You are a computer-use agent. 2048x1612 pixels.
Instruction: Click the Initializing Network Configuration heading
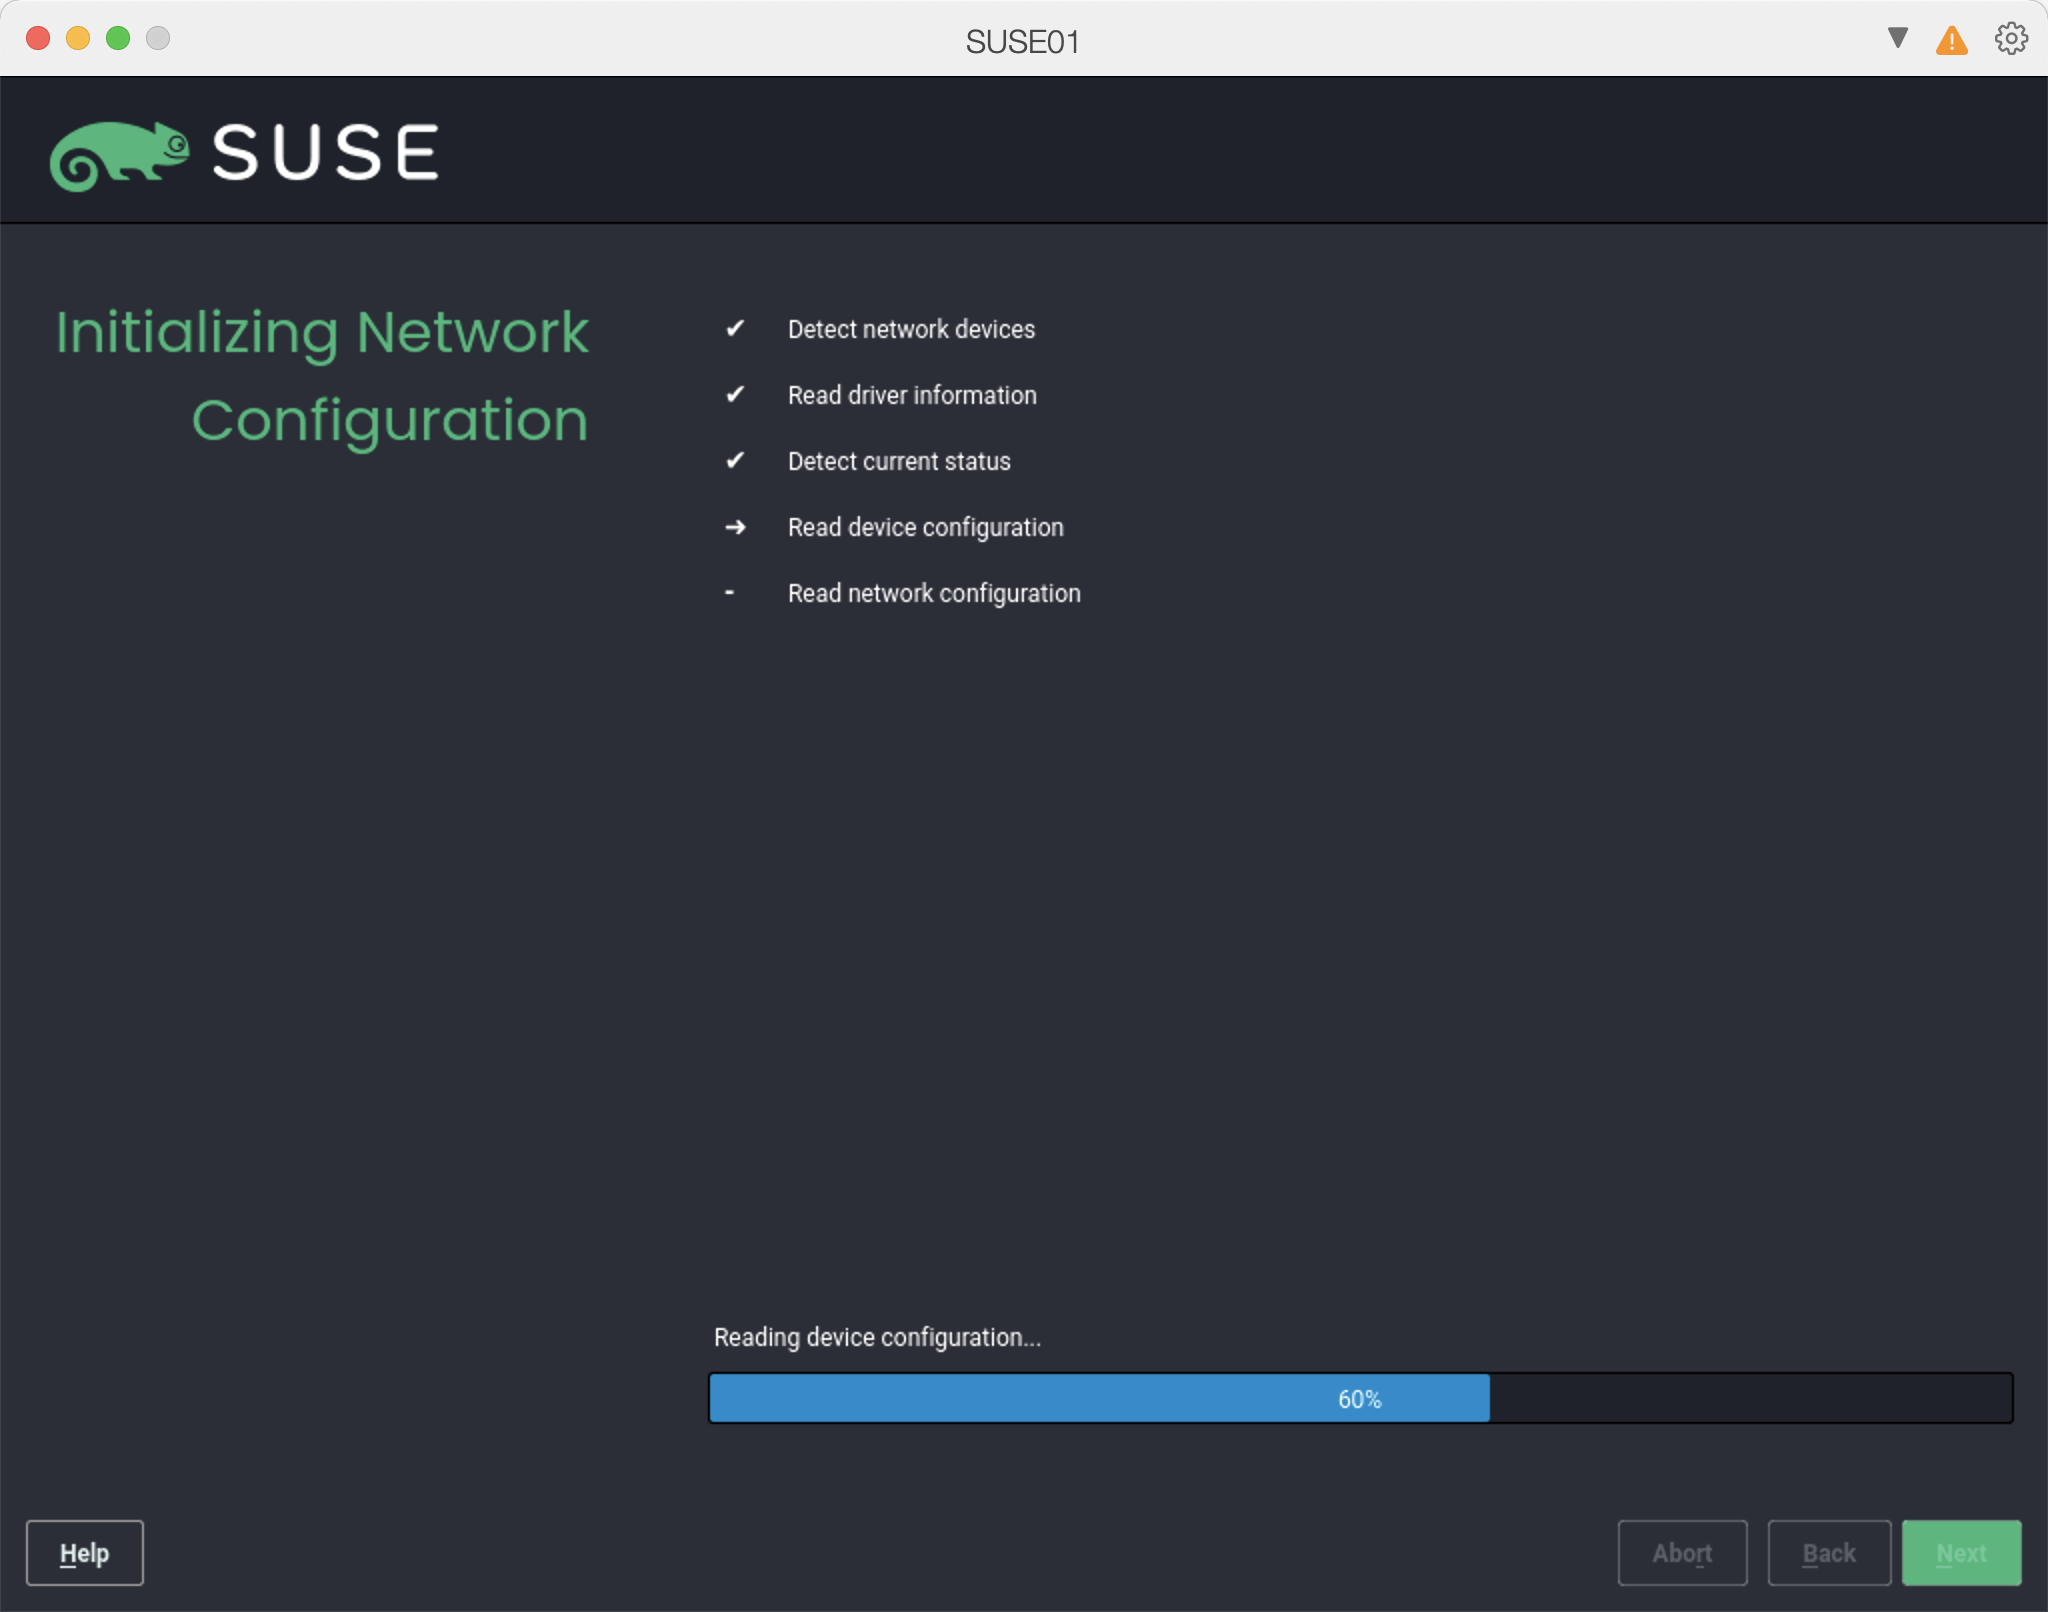[322, 375]
